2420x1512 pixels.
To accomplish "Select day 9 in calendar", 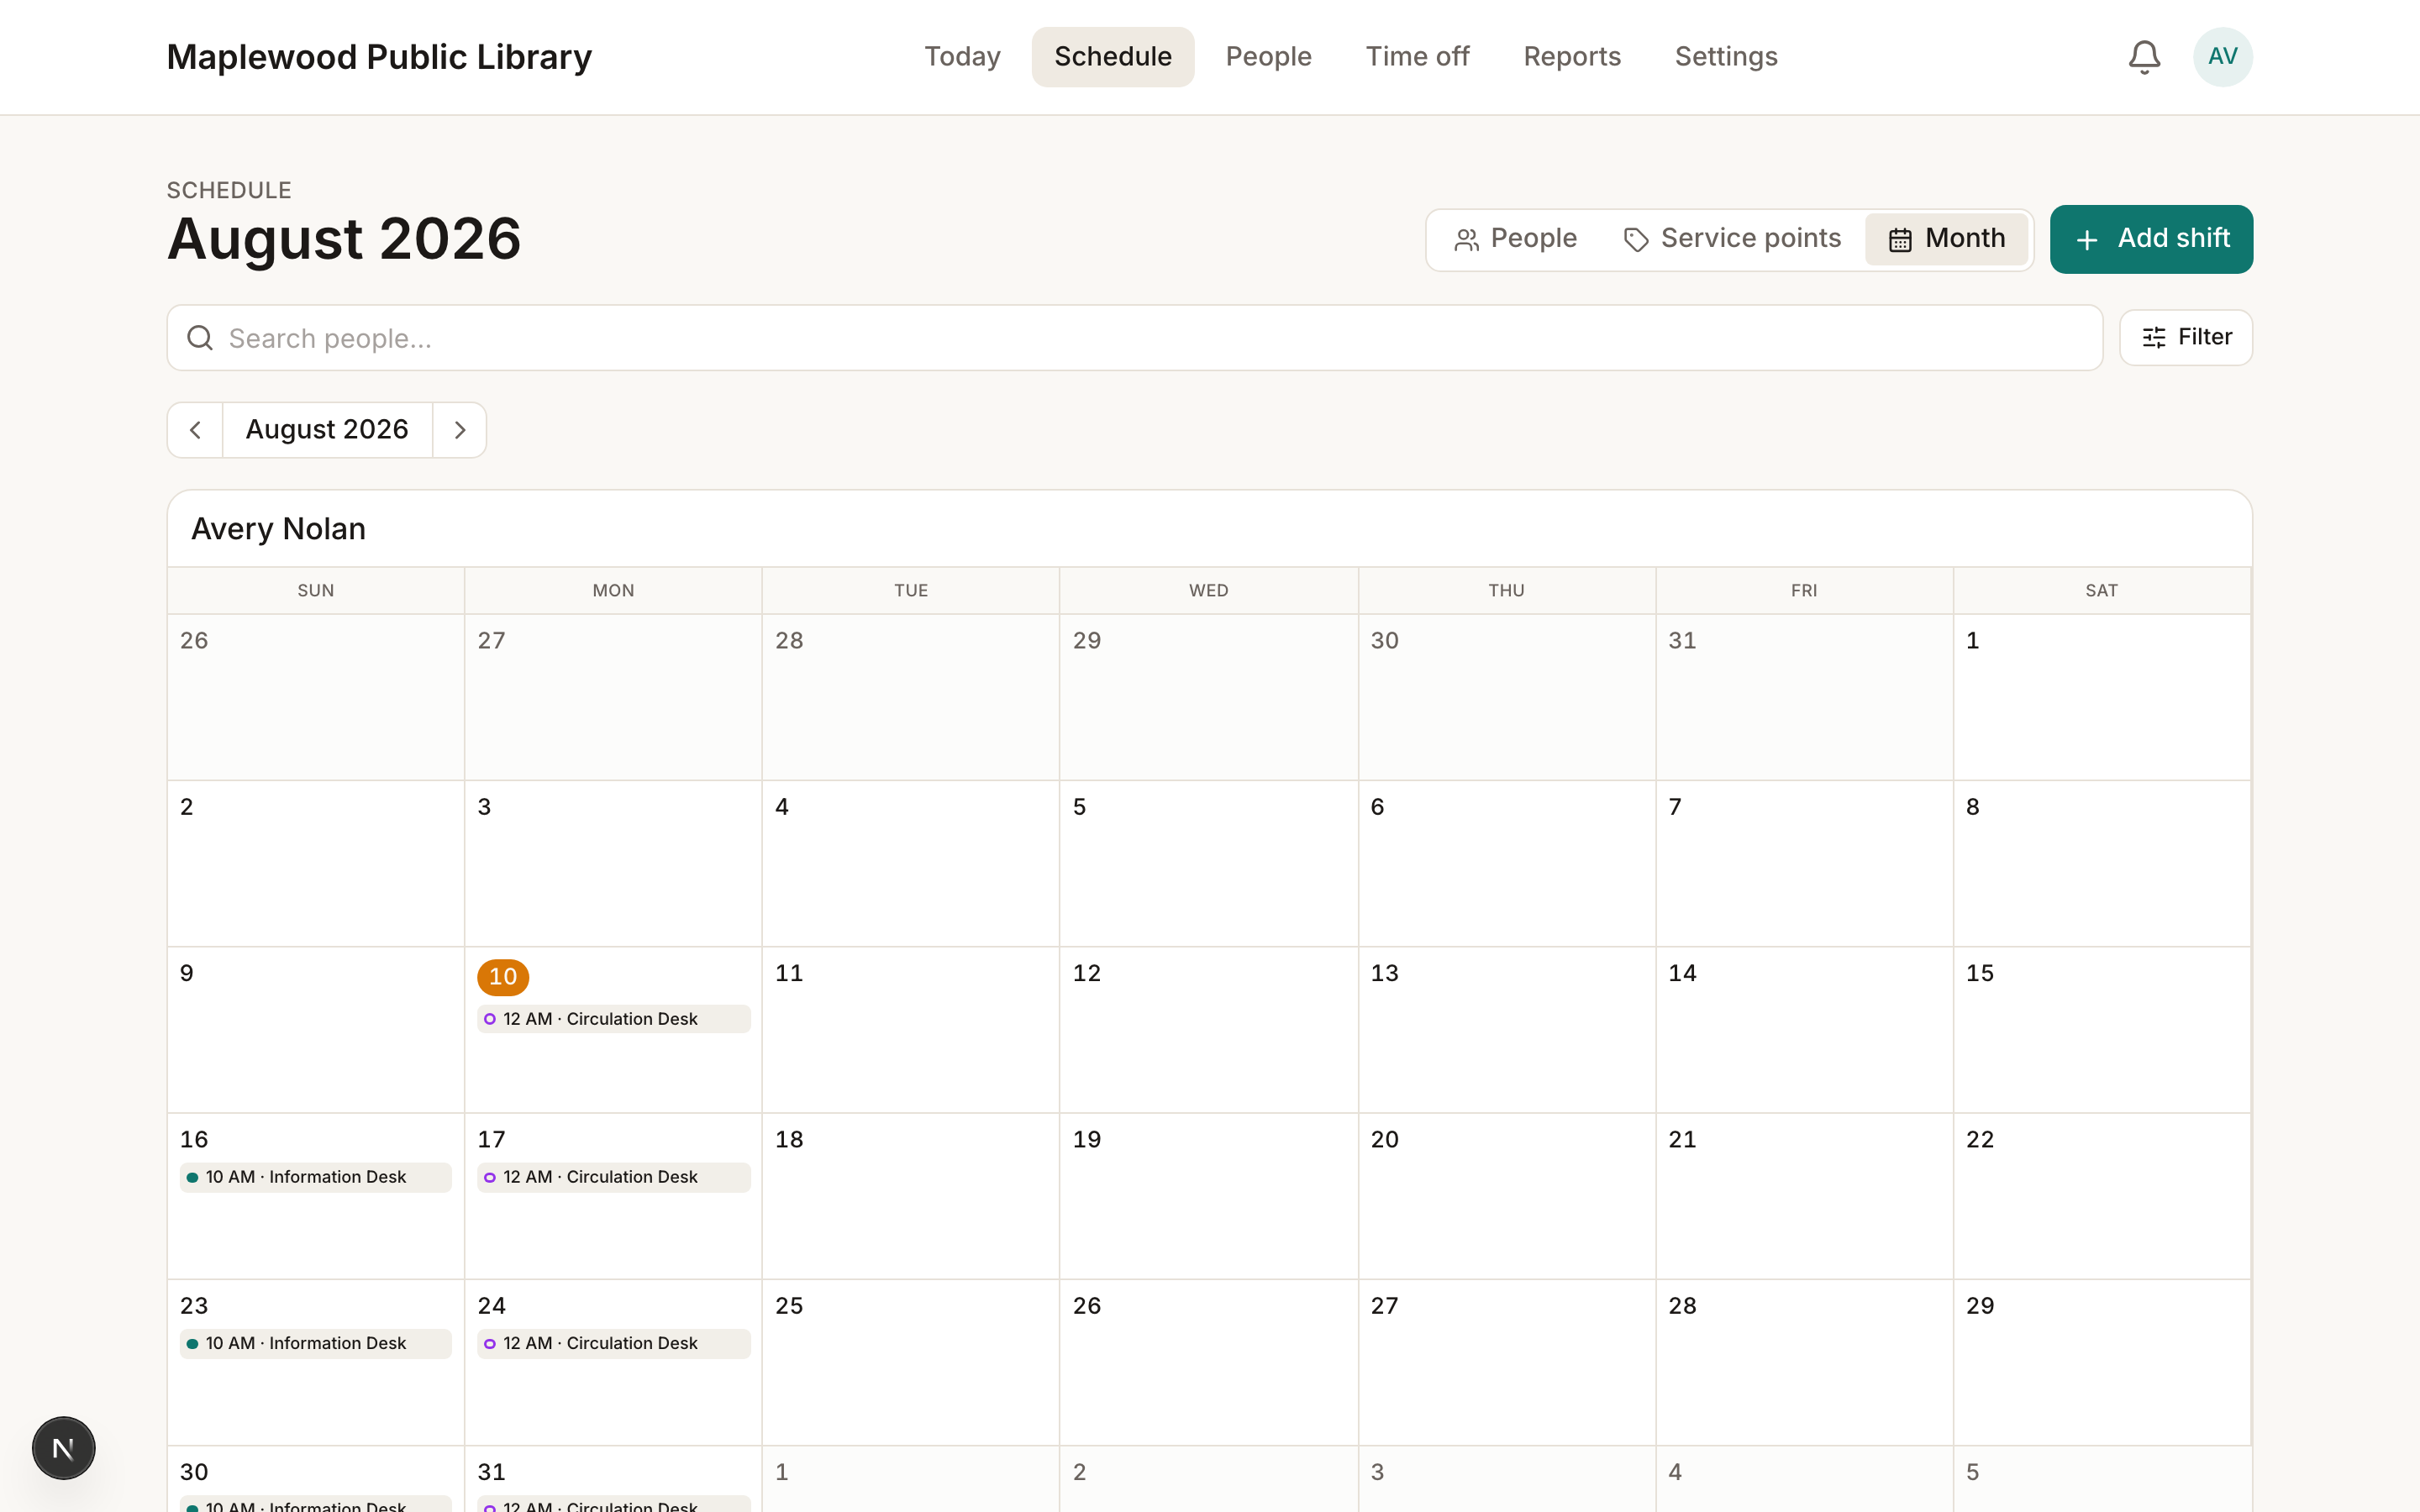I will (x=315, y=1029).
